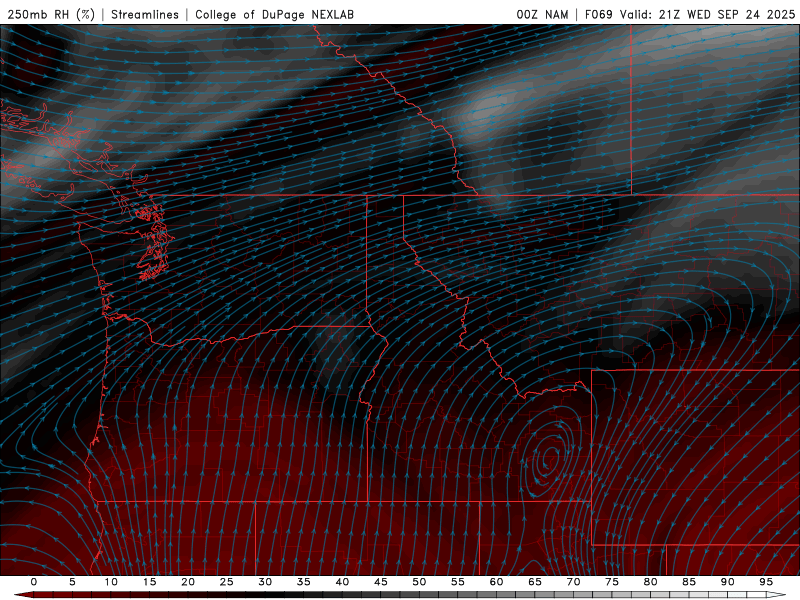Click the "75" label on the color scale
The width and height of the screenshot is (800, 600).
point(612,582)
